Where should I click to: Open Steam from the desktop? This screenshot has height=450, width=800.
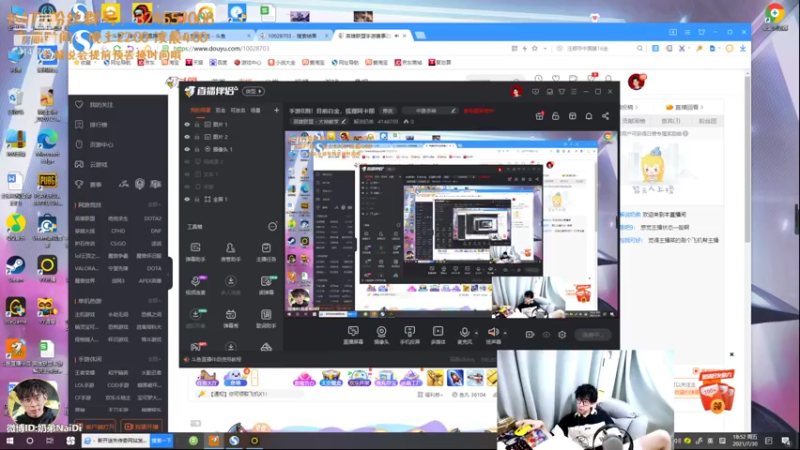click(16, 269)
